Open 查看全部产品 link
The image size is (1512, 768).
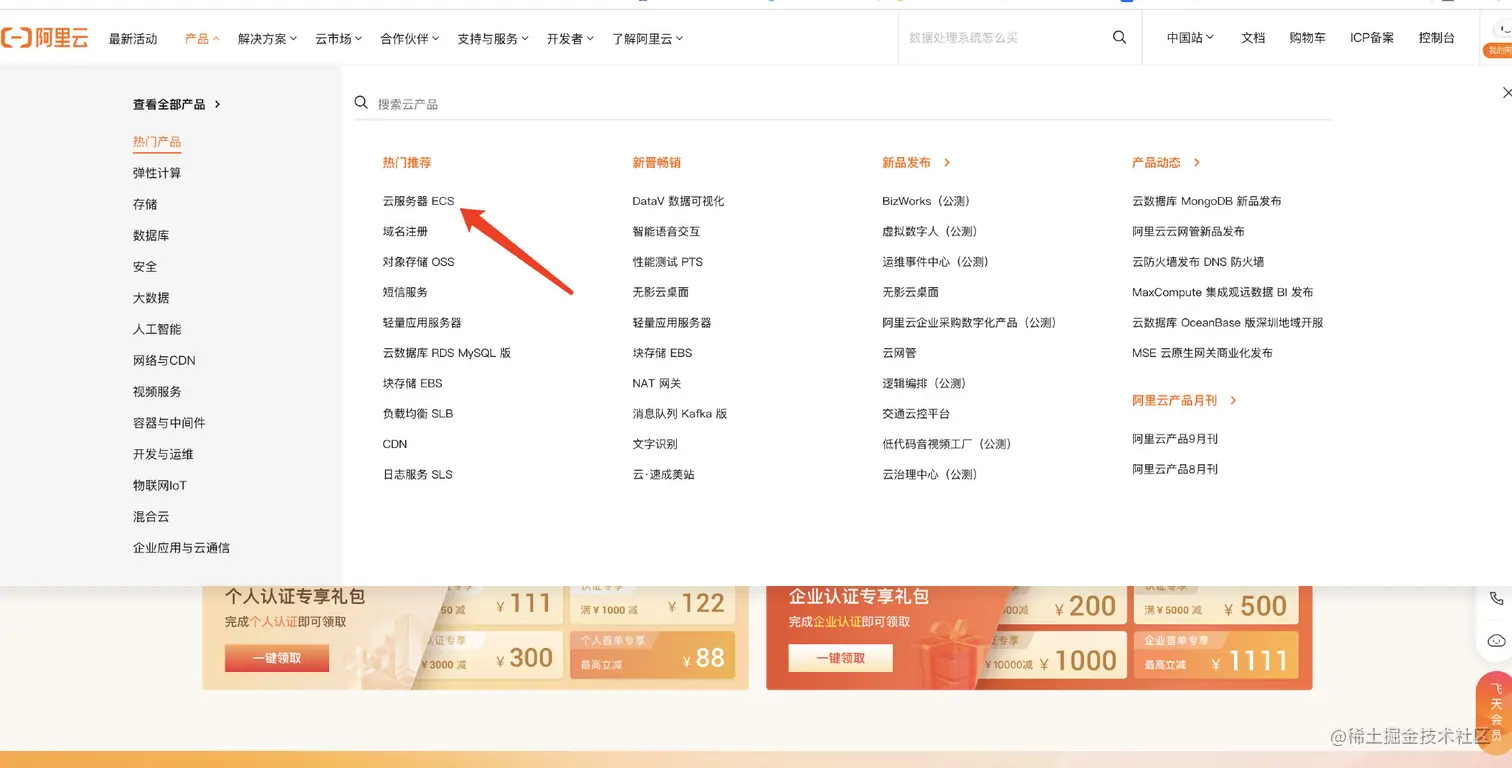click(177, 104)
